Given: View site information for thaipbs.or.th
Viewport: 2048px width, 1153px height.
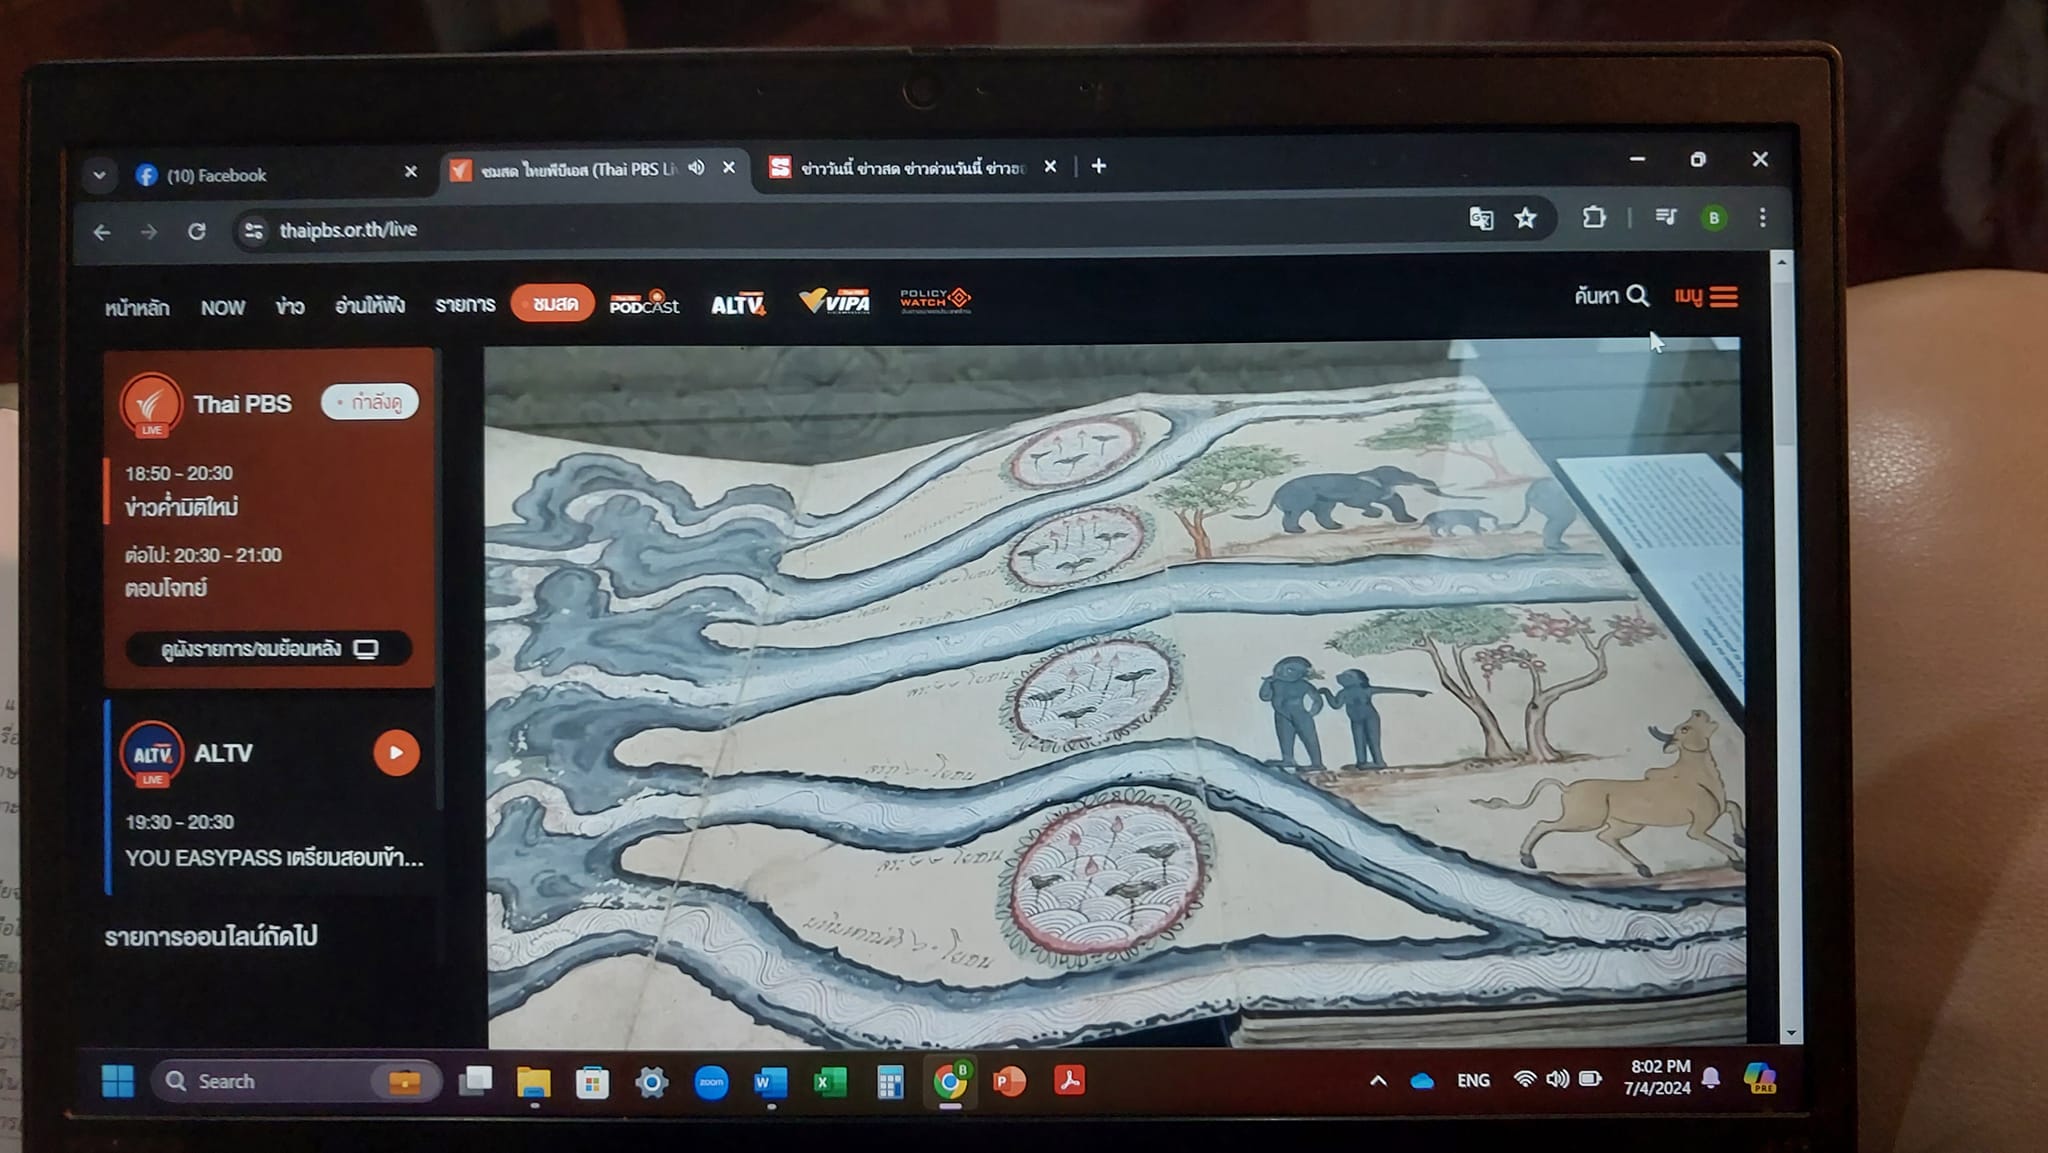Looking at the screenshot, I should click(x=254, y=231).
